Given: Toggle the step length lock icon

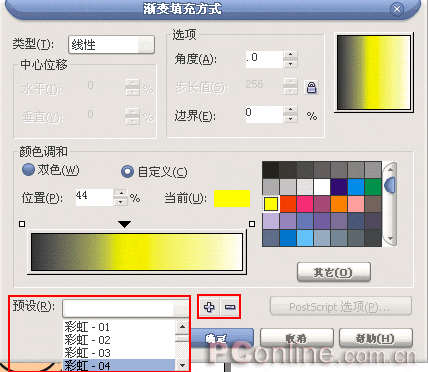Looking at the screenshot, I should click(311, 88).
